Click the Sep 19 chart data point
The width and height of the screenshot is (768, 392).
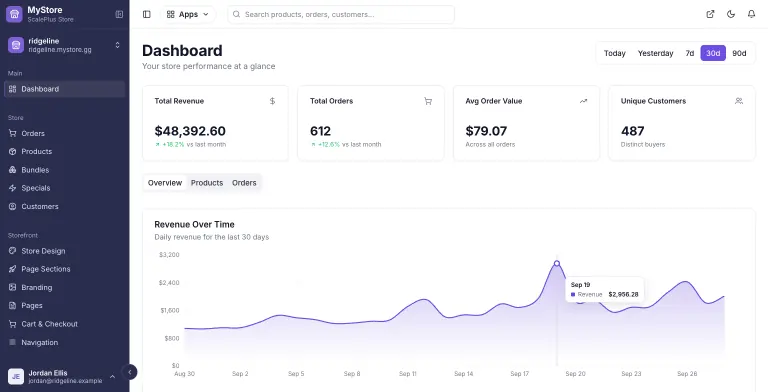(557, 264)
